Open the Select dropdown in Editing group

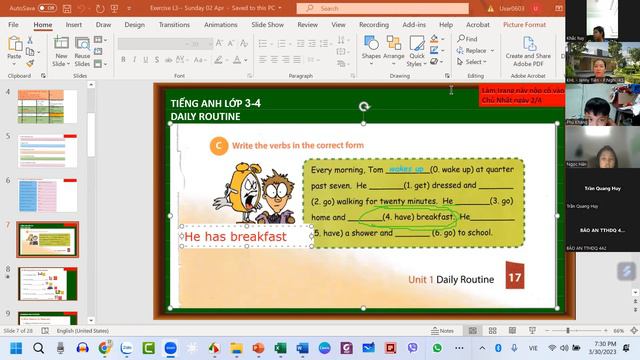472,62
